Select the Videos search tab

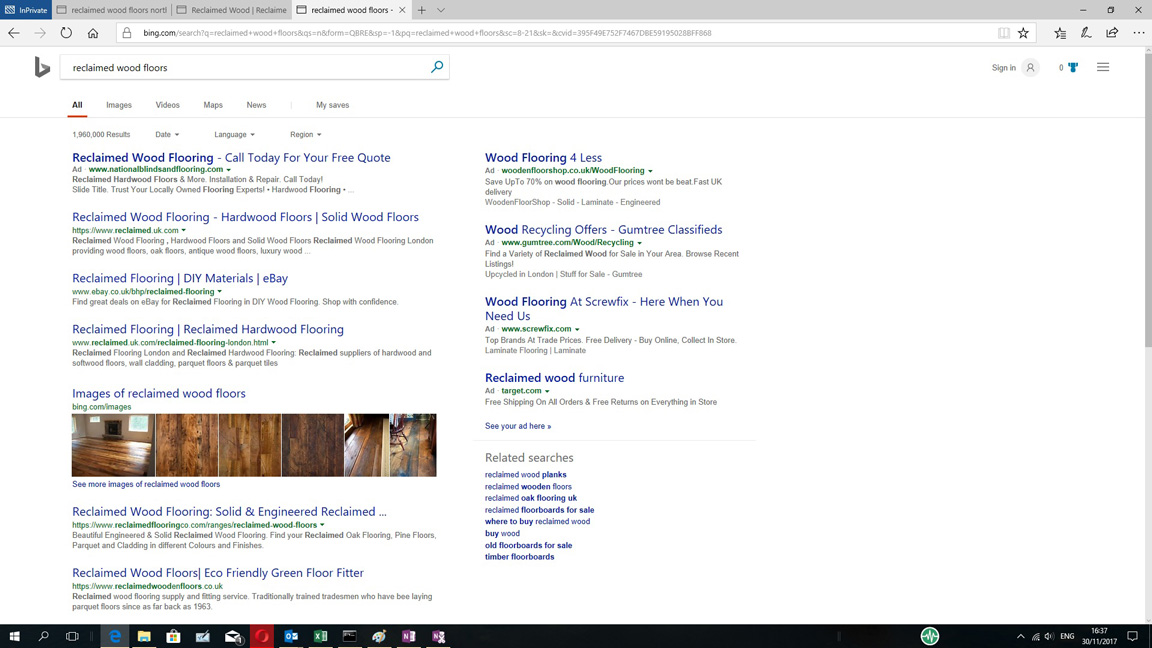[x=167, y=105]
